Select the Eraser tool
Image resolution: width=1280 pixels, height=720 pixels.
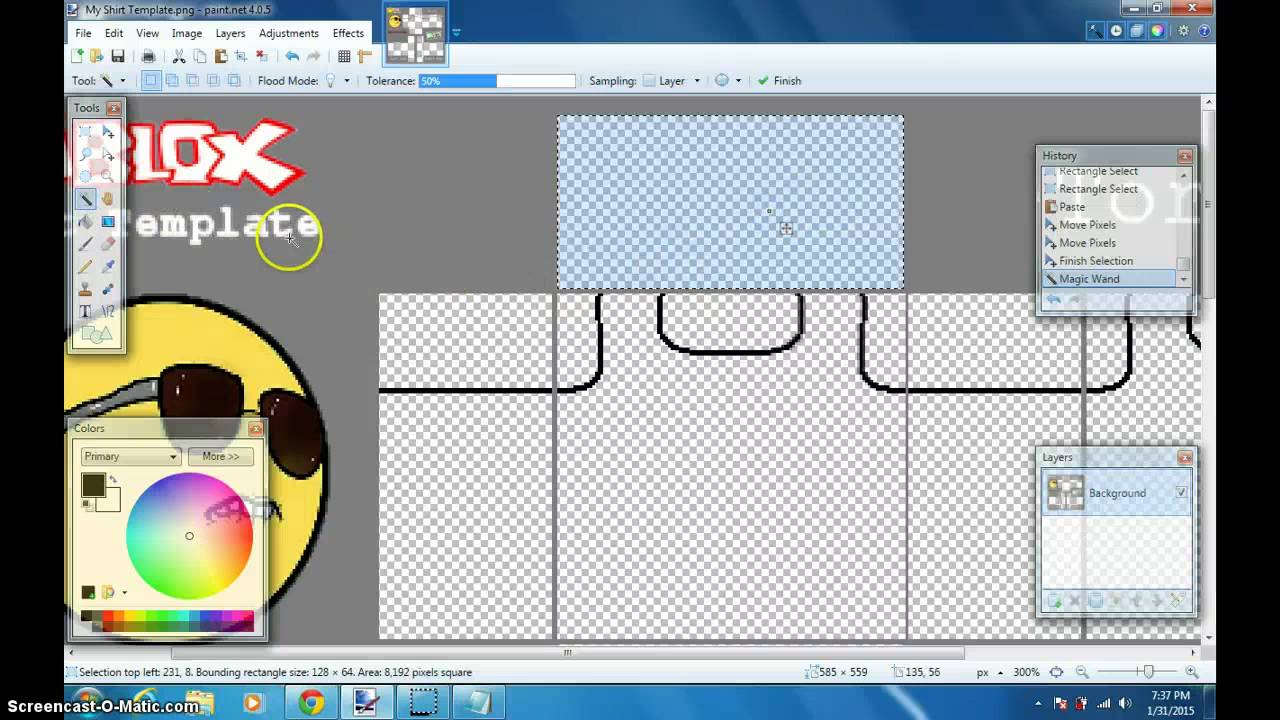(x=108, y=244)
